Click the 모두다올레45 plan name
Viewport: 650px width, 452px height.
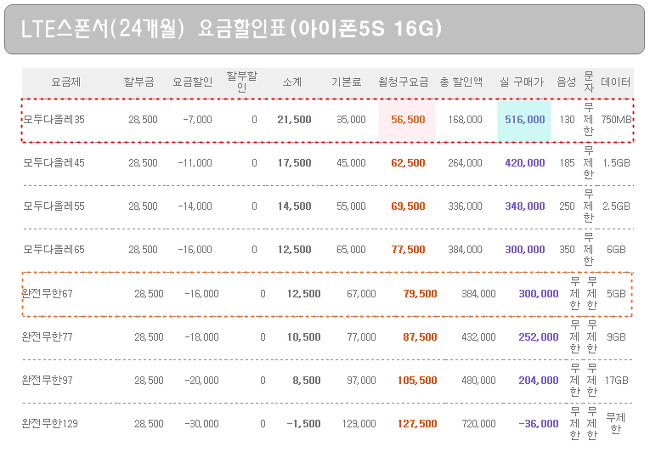[54, 163]
